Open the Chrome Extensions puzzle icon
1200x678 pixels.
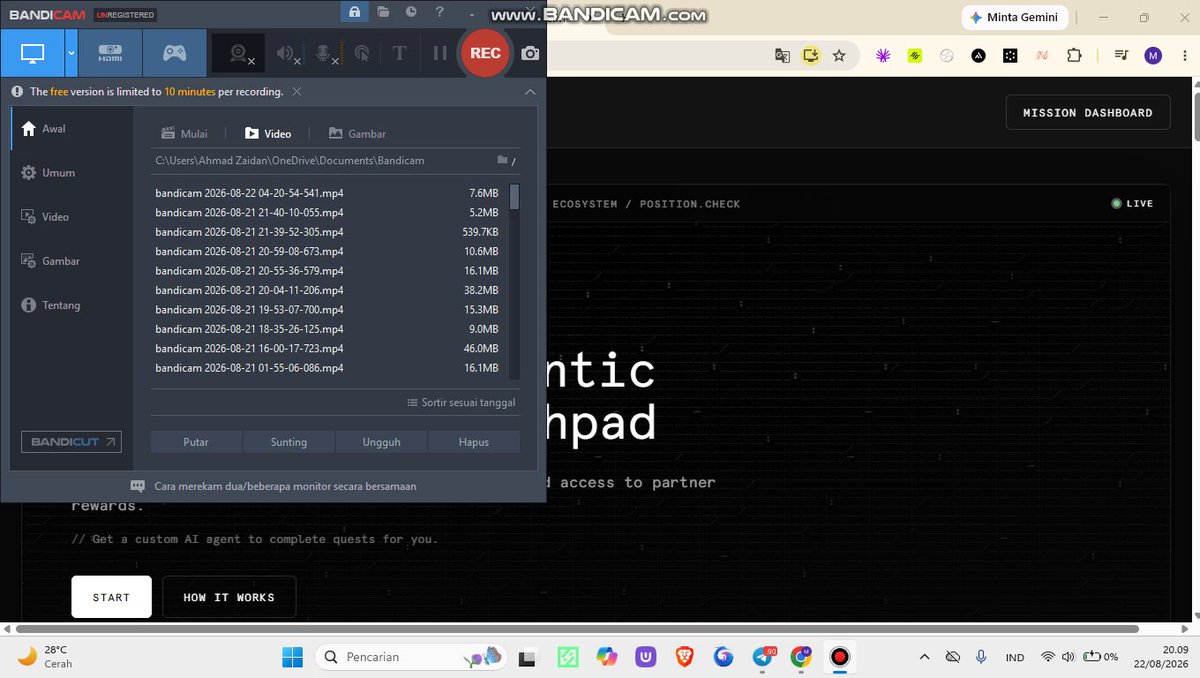[1074, 56]
